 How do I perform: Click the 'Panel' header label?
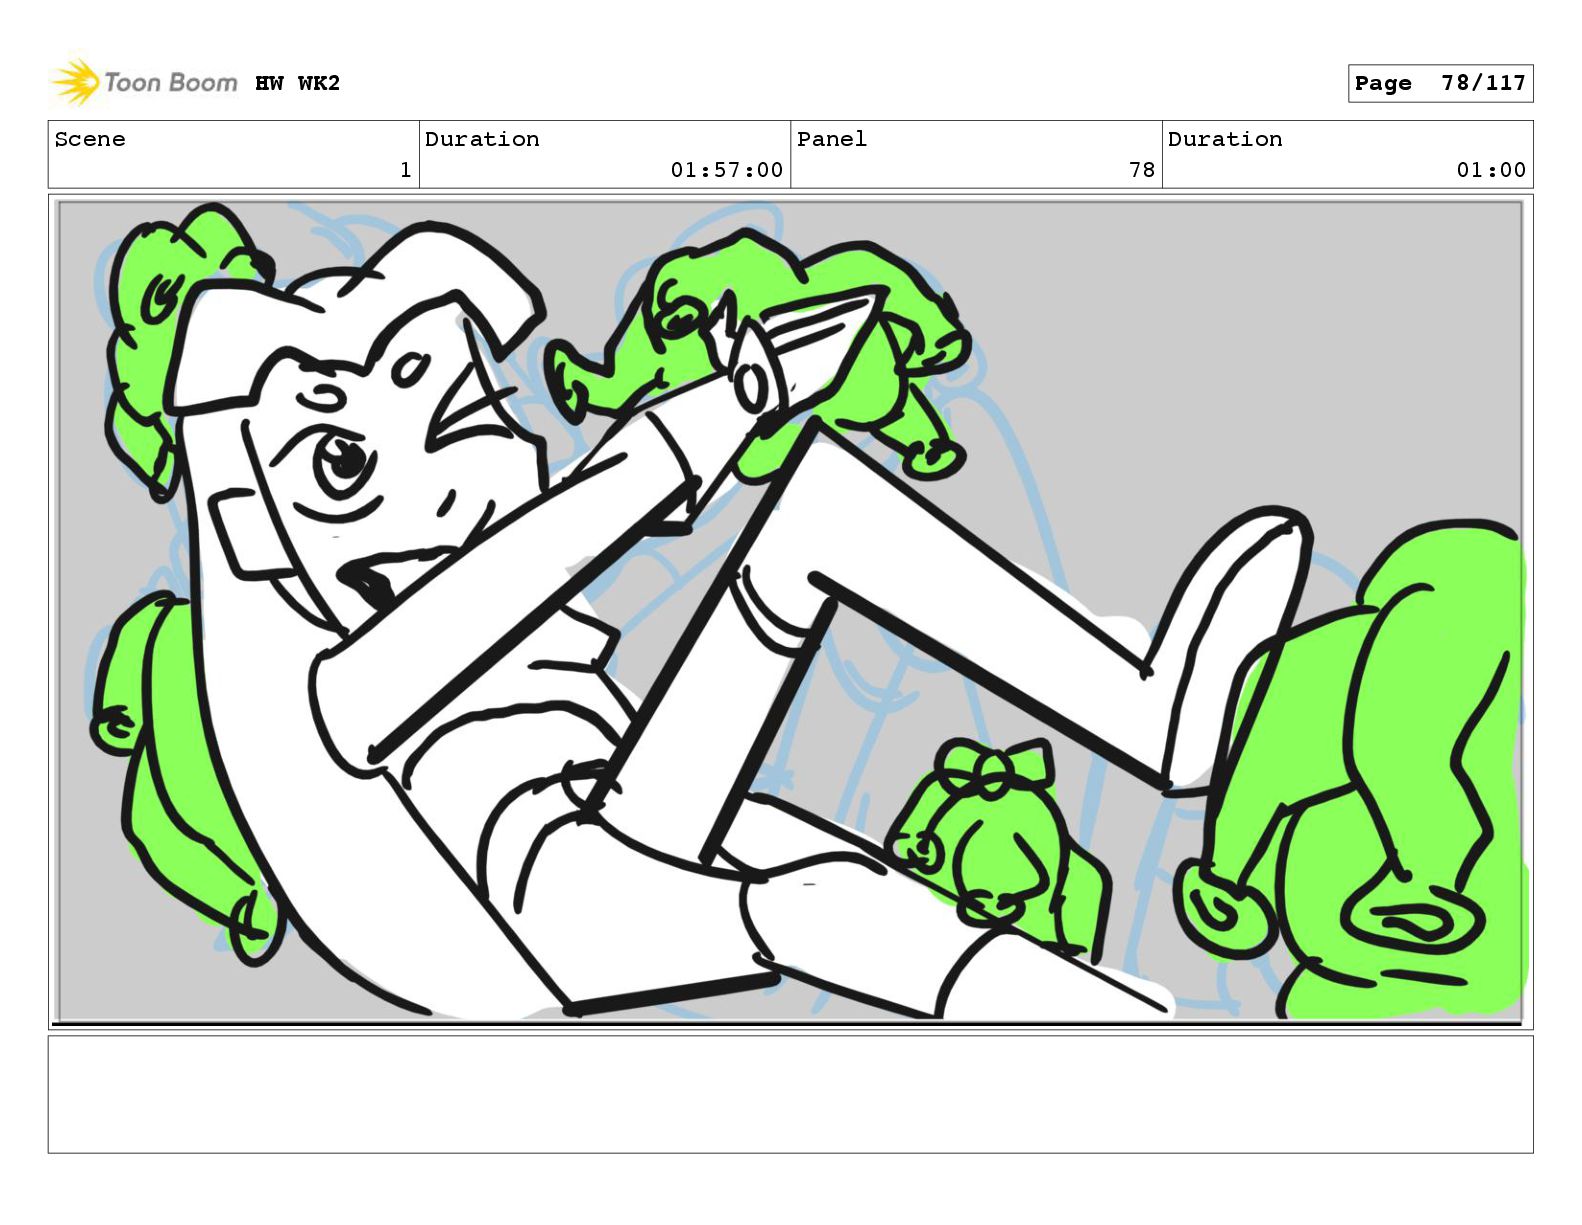coord(832,139)
